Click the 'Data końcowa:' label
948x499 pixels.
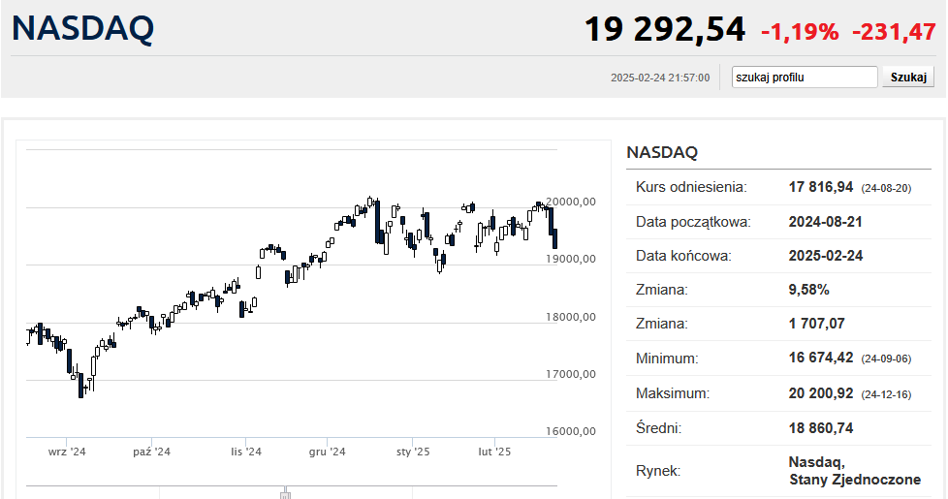[x=684, y=256]
